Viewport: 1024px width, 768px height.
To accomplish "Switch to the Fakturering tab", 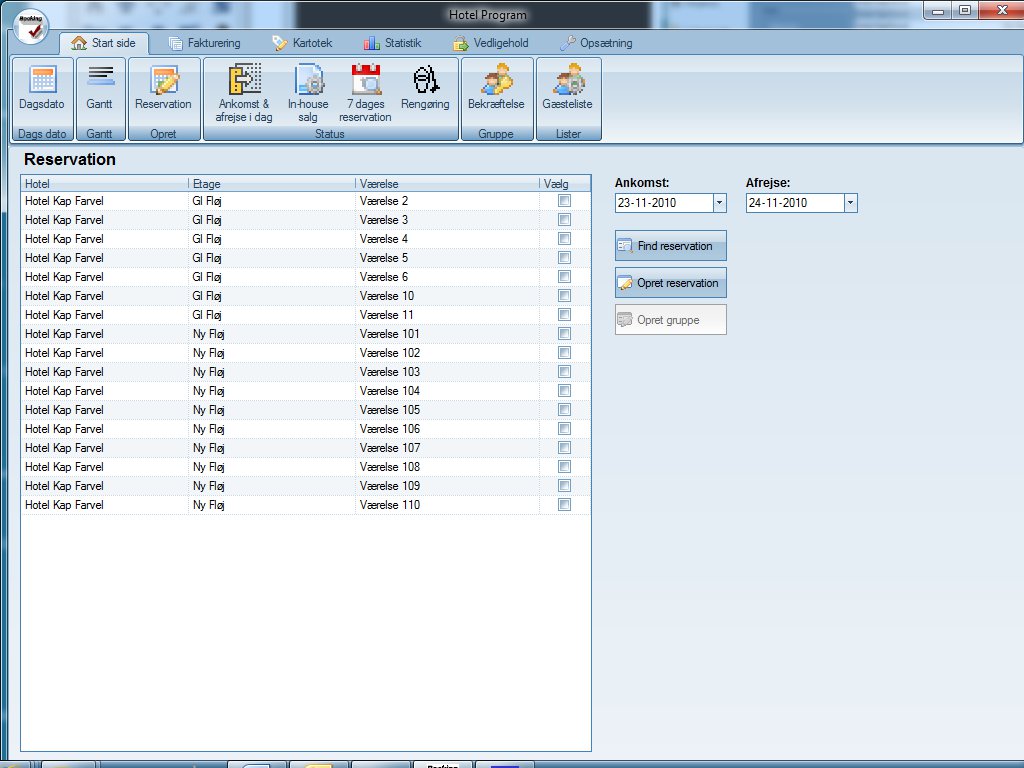I will coord(204,43).
